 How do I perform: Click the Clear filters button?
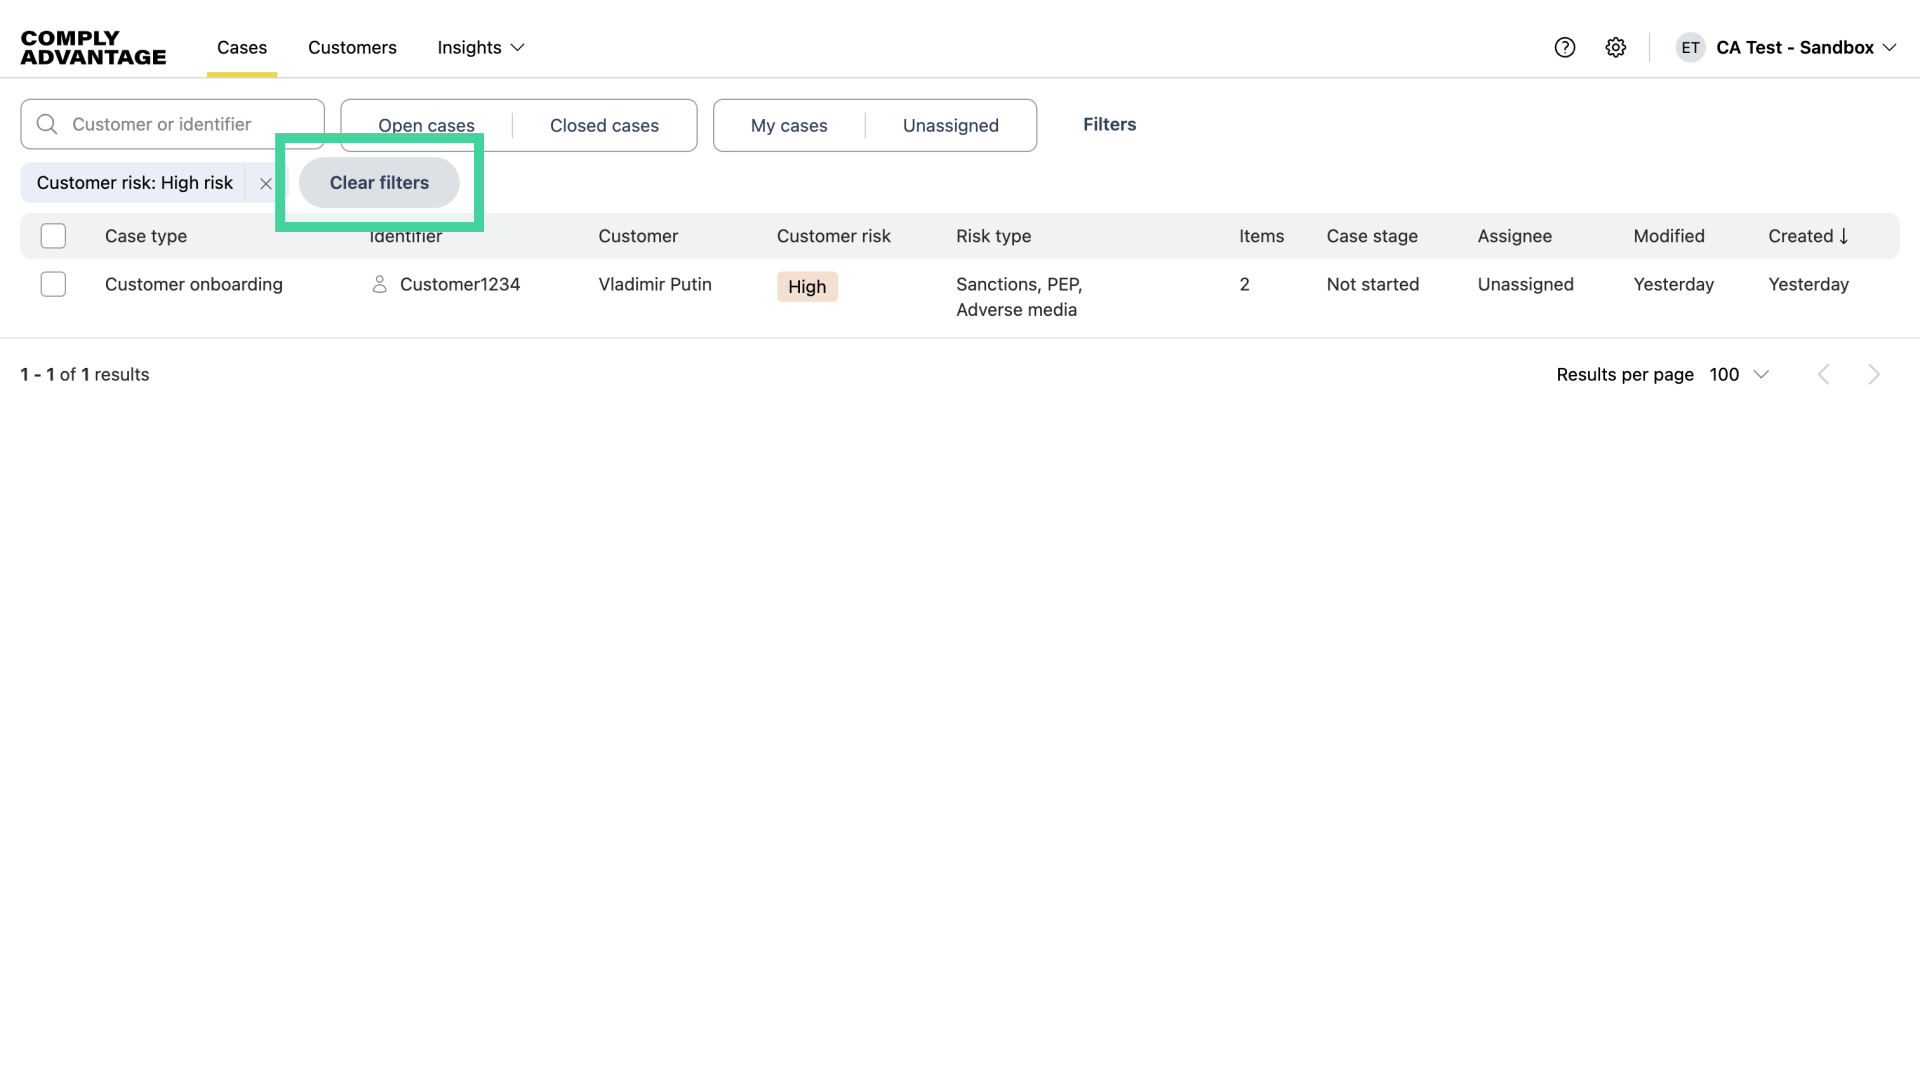pyautogui.click(x=379, y=183)
